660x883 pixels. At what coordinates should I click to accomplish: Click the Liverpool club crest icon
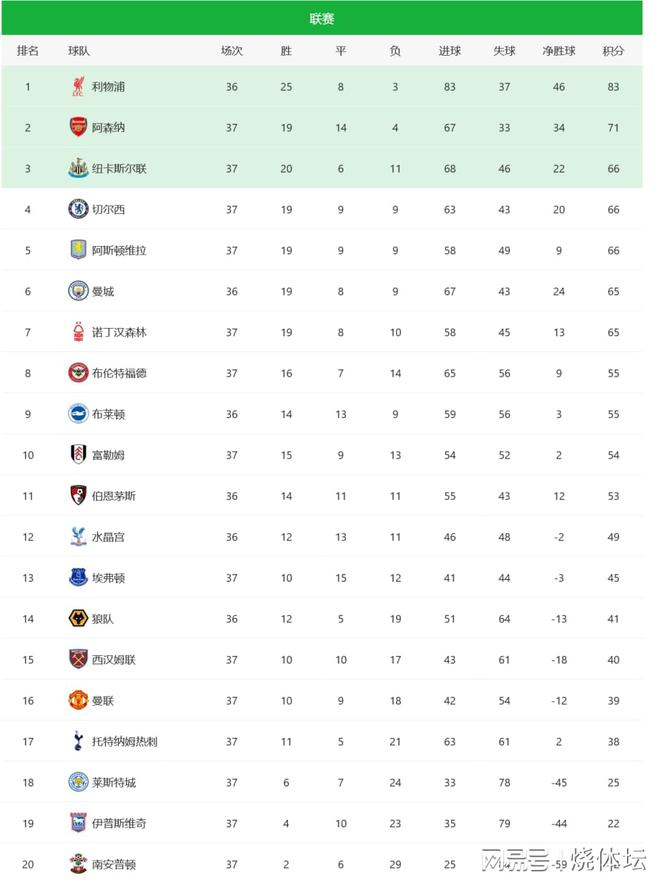(77, 87)
